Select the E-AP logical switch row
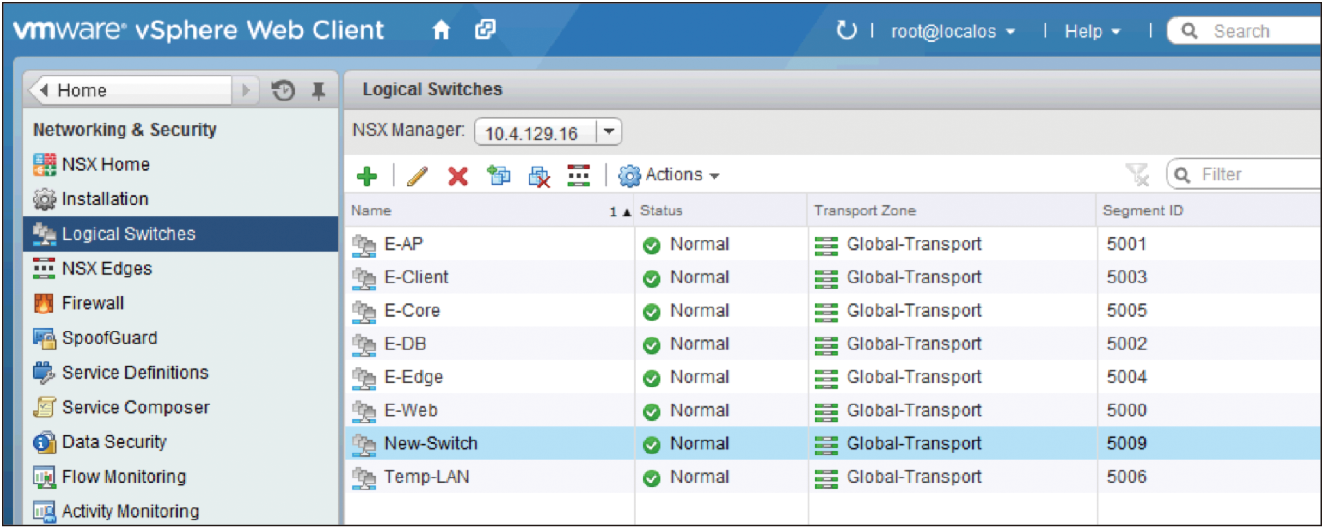Image resolution: width=1325 pixels, height=530 pixels. coord(834,244)
